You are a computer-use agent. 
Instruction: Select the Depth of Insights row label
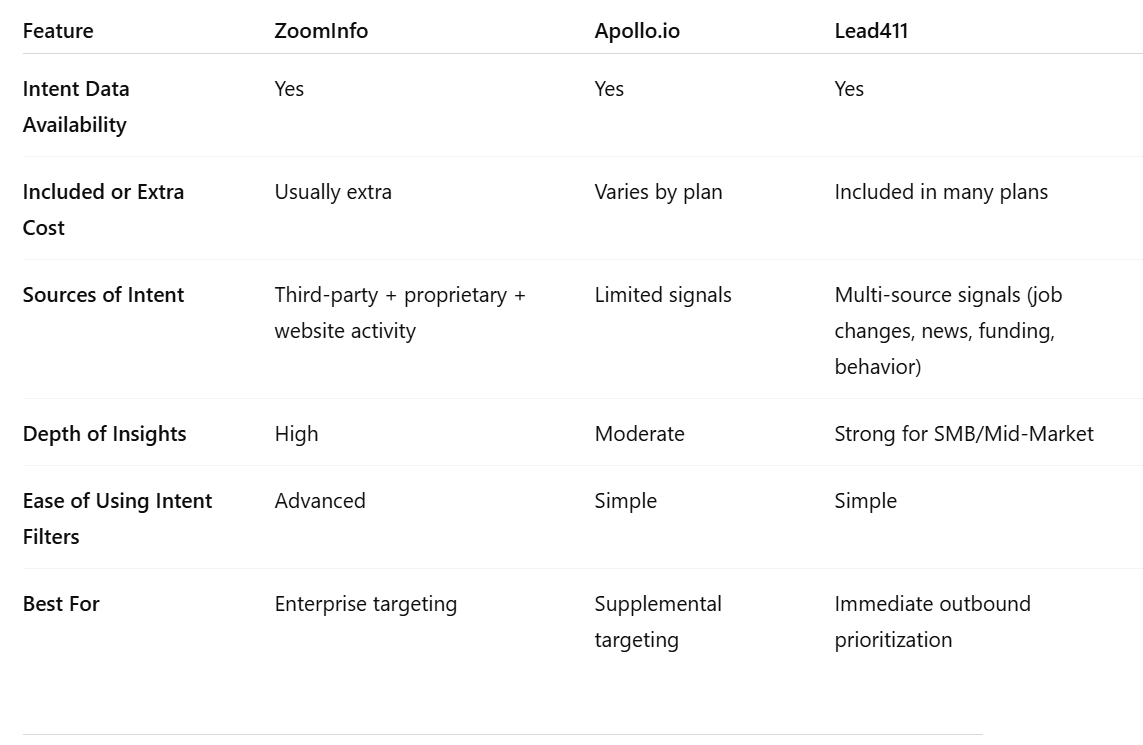pyautogui.click(x=104, y=434)
